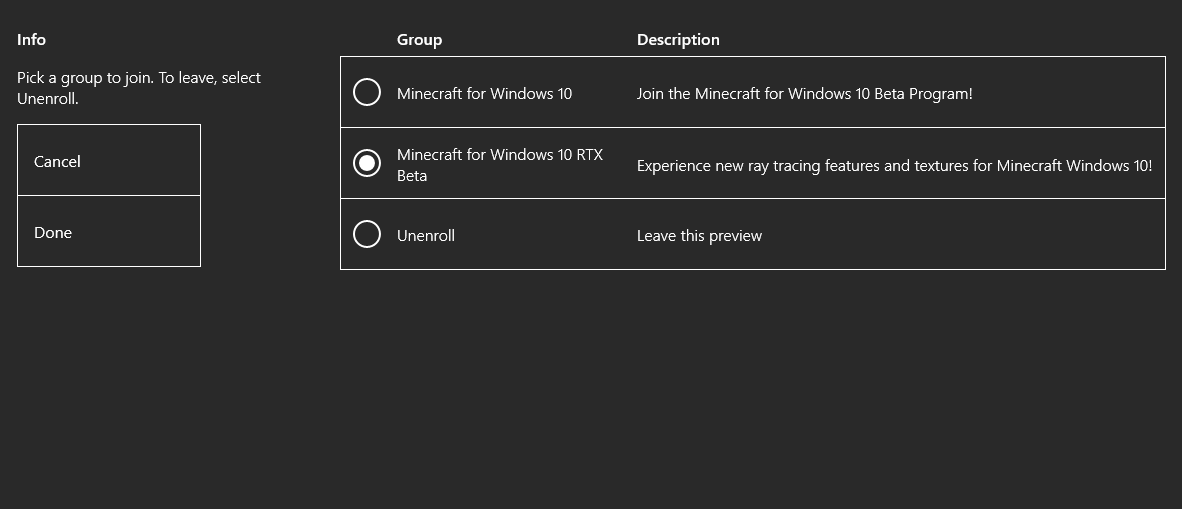Image resolution: width=1182 pixels, height=509 pixels.
Task: Click the word "Unenroll." in the Info instructions
Action: 47,99
